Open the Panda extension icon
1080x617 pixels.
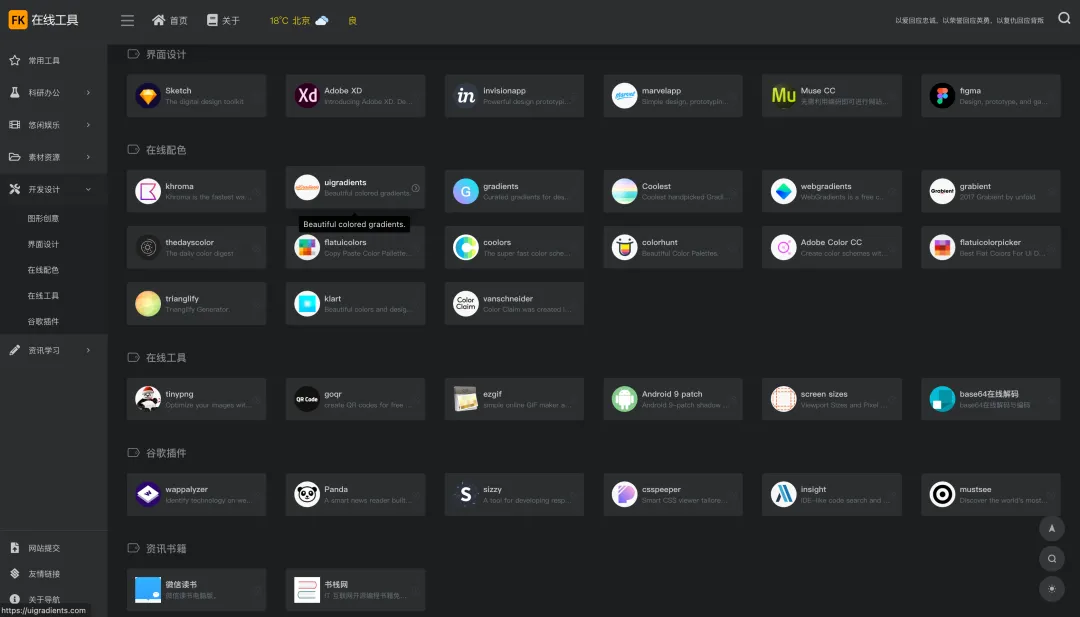(307, 494)
